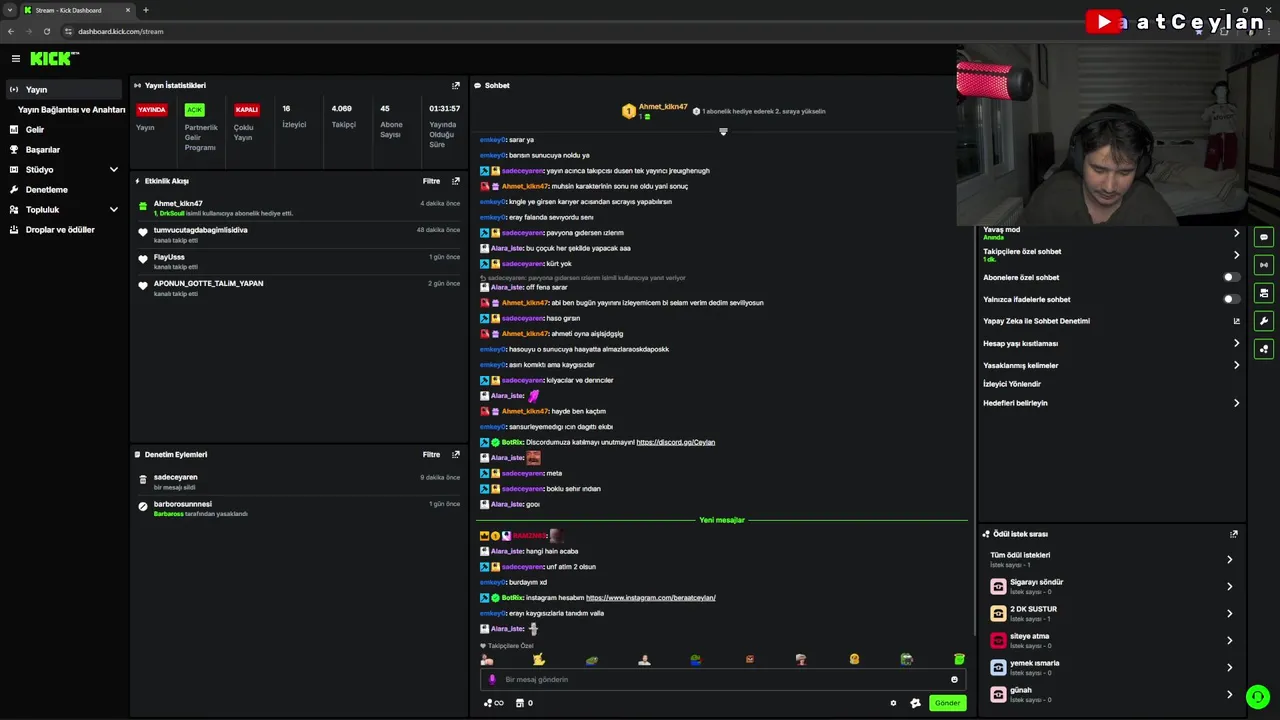Open a new browser tab
Image resolution: width=1280 pixels, height=720 pixels.
(146, 10)
